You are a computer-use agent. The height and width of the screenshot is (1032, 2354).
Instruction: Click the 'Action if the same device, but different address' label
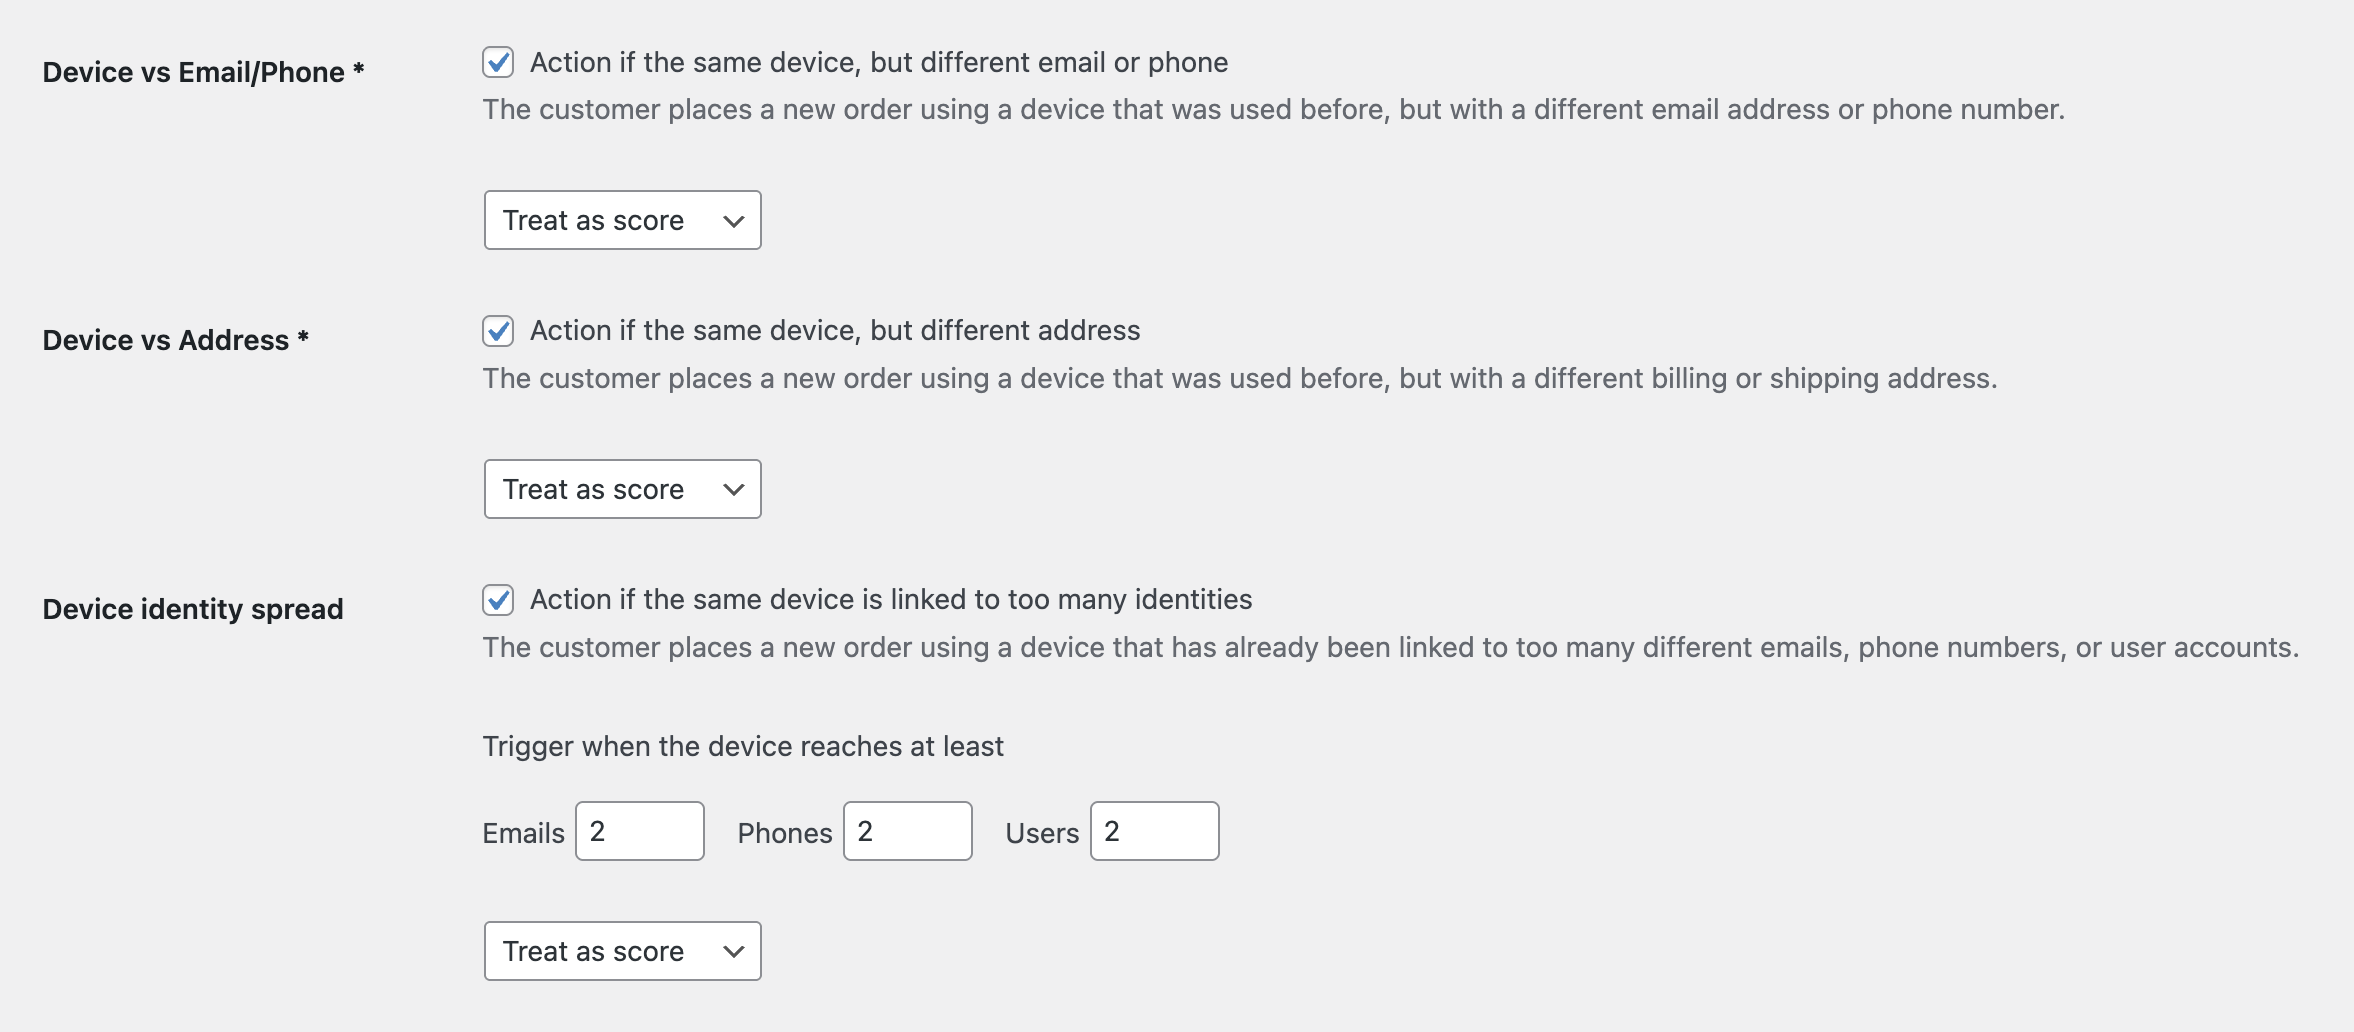point(835,331)
